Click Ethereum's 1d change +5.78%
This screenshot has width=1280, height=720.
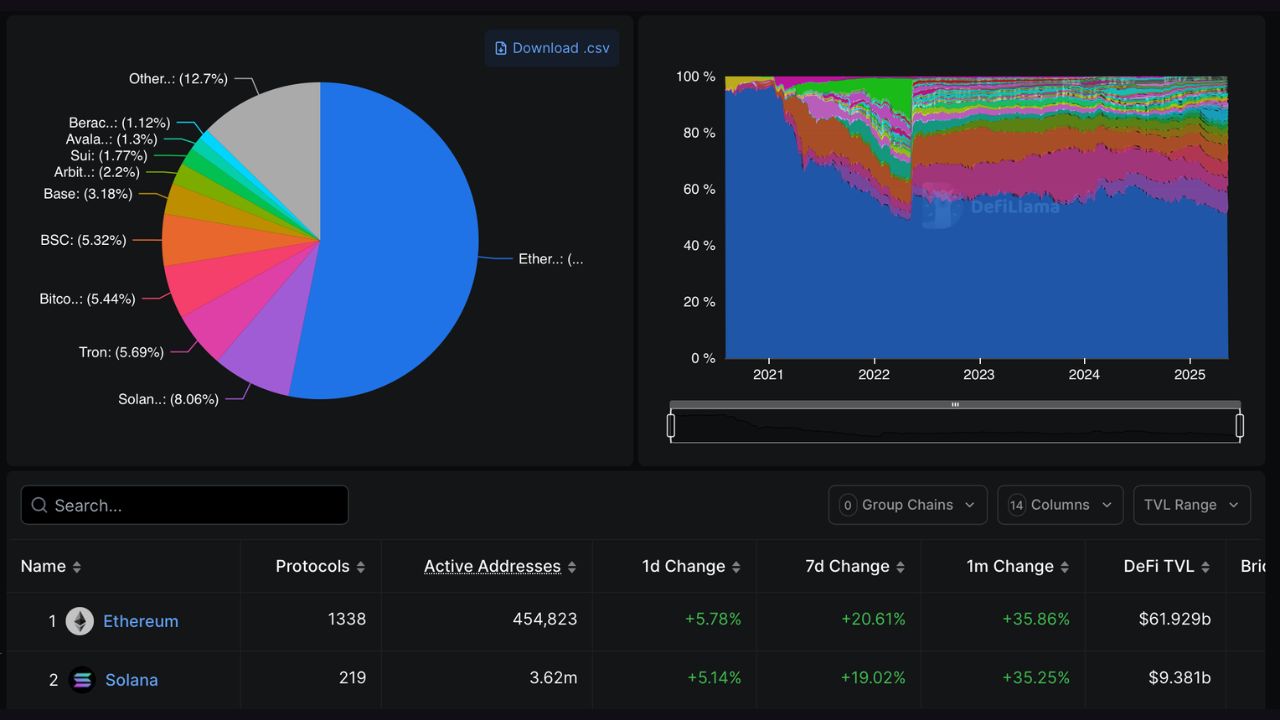click(x=713, y=619)
